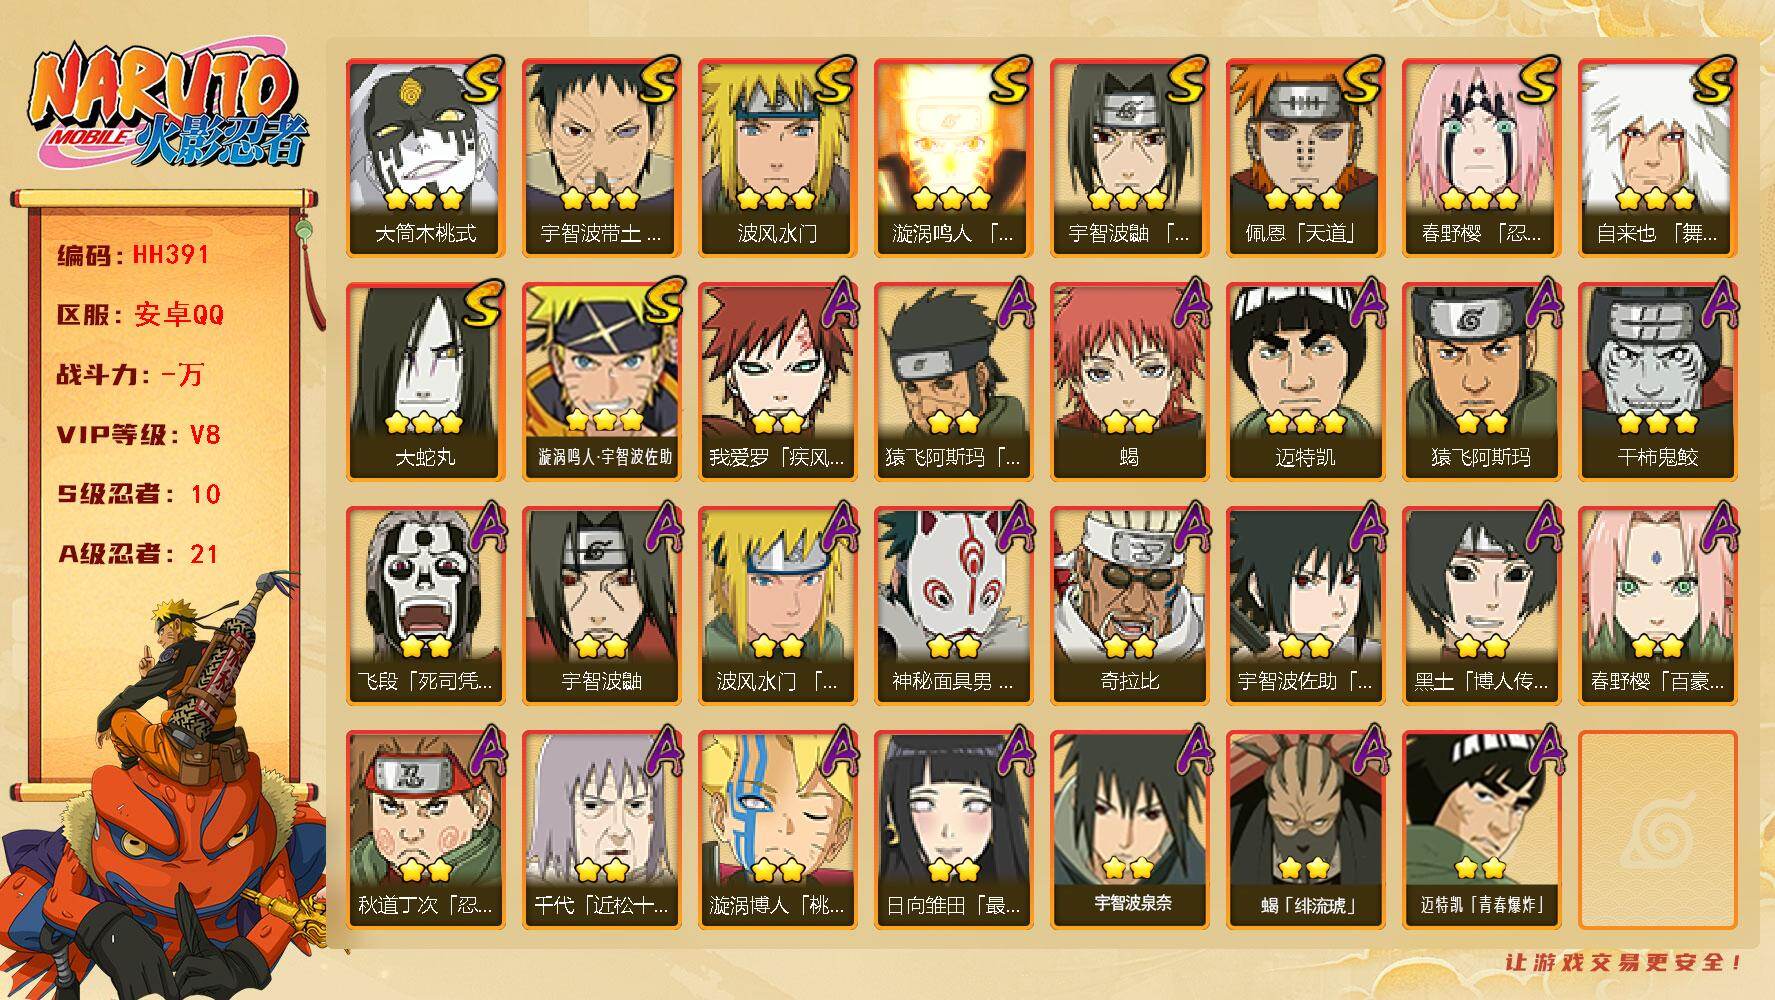Image resolution: width=1775 pixels, height=1000 pixels.
Task: Select the 日向雏田 ninja card
Action: pyautogui.click(x=953, y=830)
